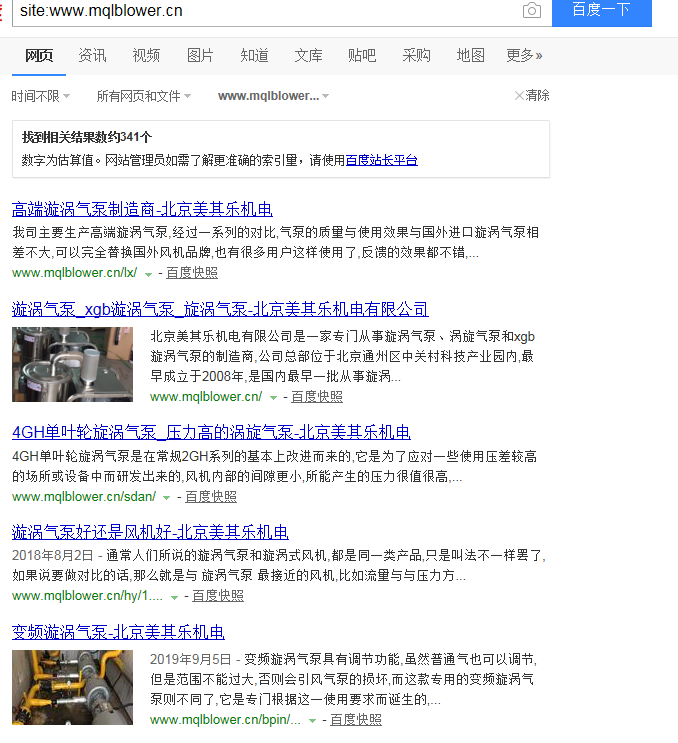This screenshot has width=678, height=743.
Task: Click the green URL www.mqlblower.cn/bpin/...
Action: click(226, 720)
